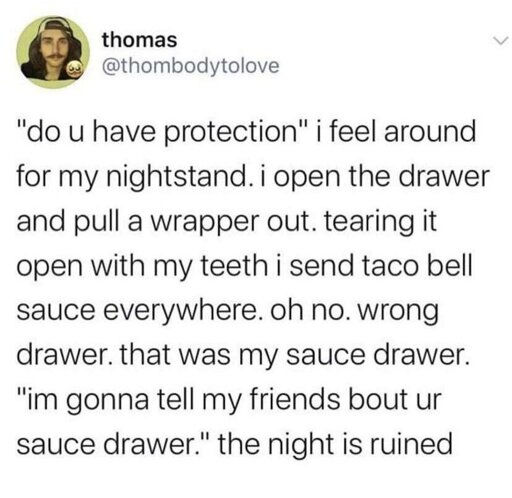
Task: Open the display name "thomas"
Action: 139,40
